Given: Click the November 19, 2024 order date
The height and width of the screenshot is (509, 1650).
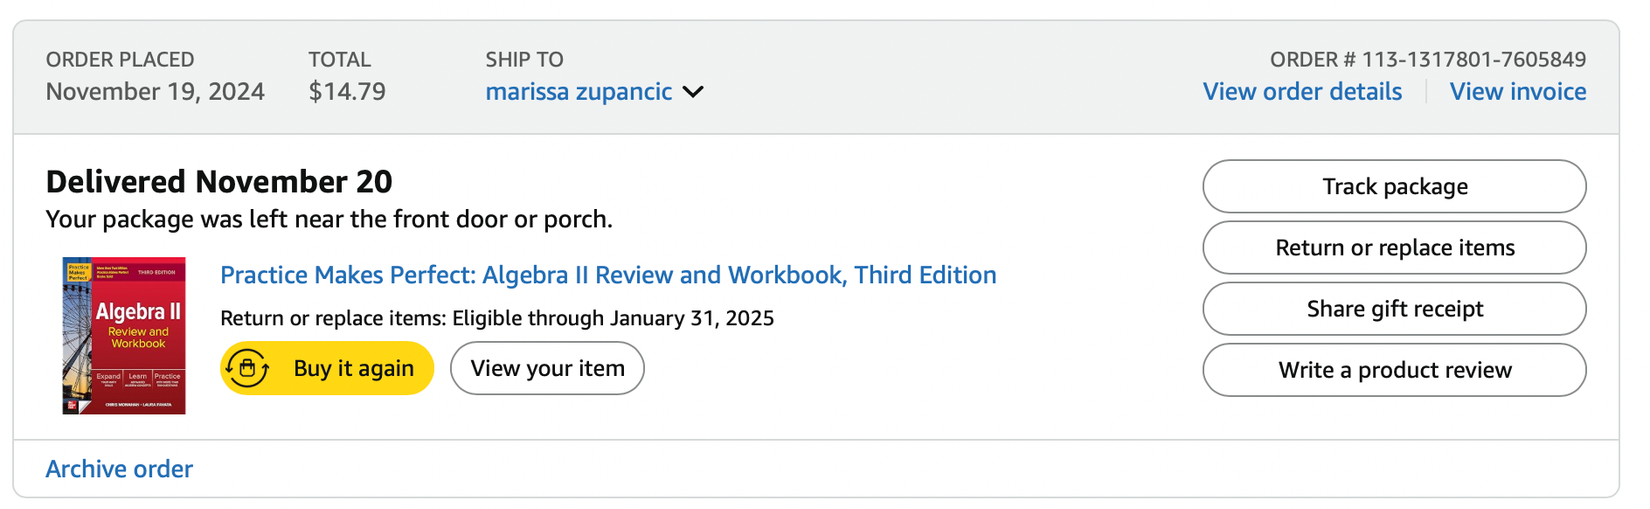Looking at the screenshot, I should [x=155, y=92].
